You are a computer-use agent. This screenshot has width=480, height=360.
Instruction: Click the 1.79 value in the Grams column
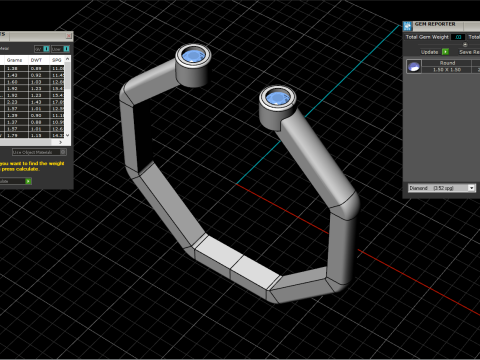[x=12, y=135]
